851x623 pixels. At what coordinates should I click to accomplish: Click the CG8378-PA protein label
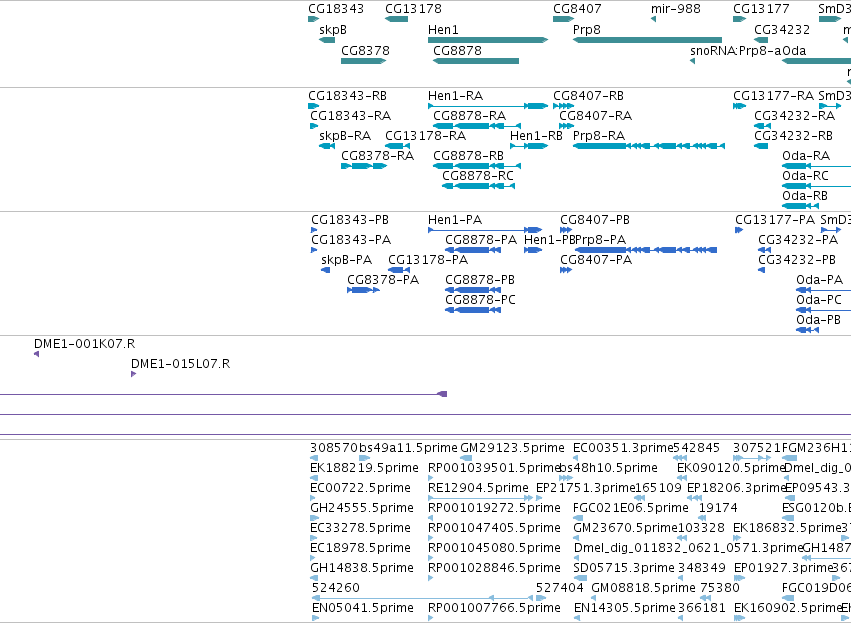tap(383, 280)
